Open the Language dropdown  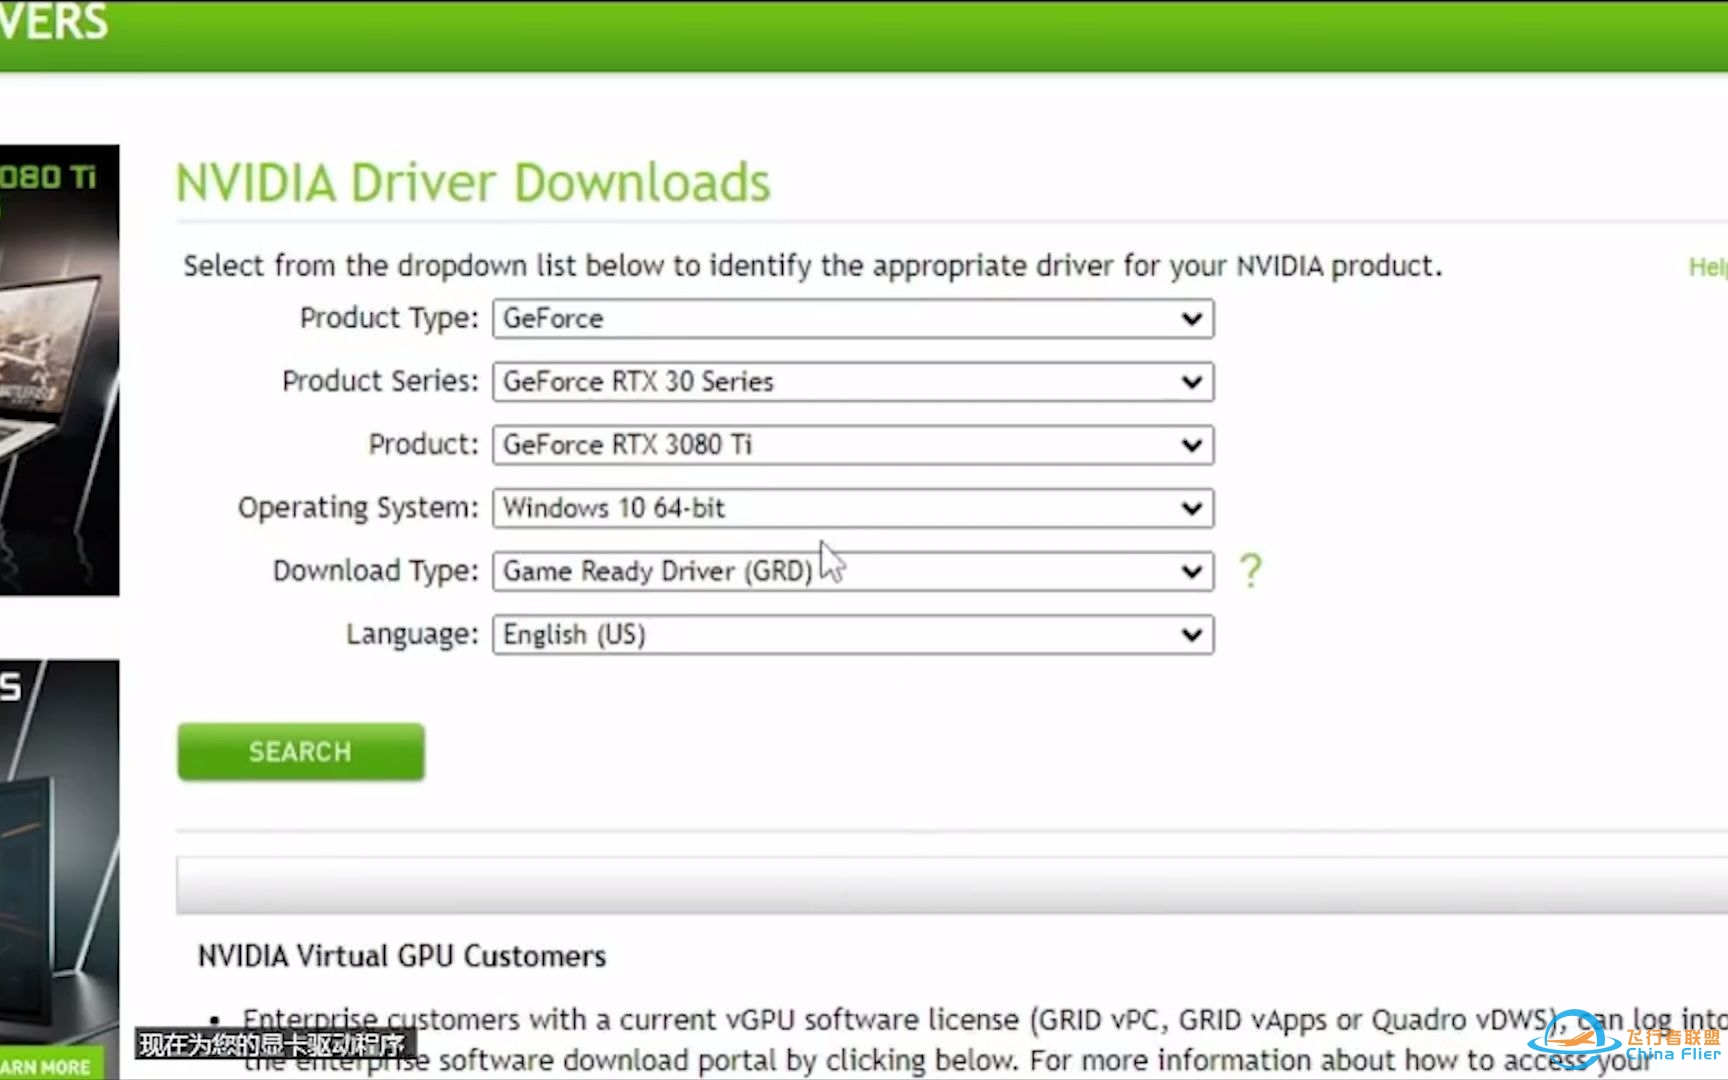(x=853, y=634)
